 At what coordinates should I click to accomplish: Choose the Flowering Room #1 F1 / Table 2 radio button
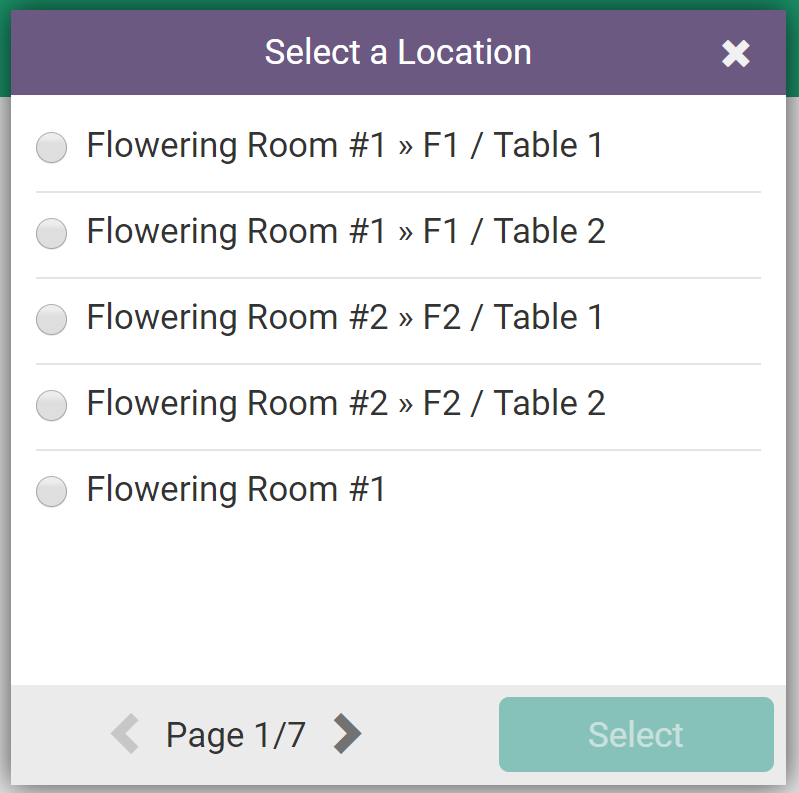[x=51, y=234]
